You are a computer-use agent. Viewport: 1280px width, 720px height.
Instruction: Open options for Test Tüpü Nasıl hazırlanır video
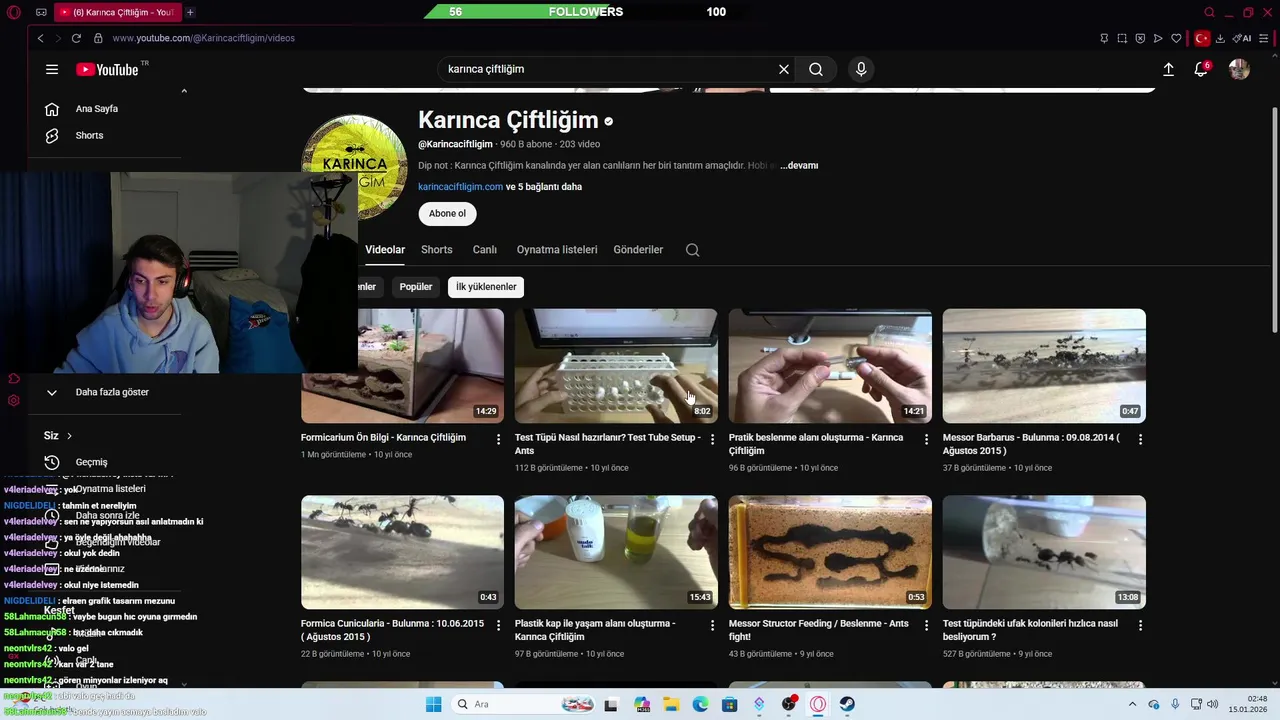click(712, 439)
